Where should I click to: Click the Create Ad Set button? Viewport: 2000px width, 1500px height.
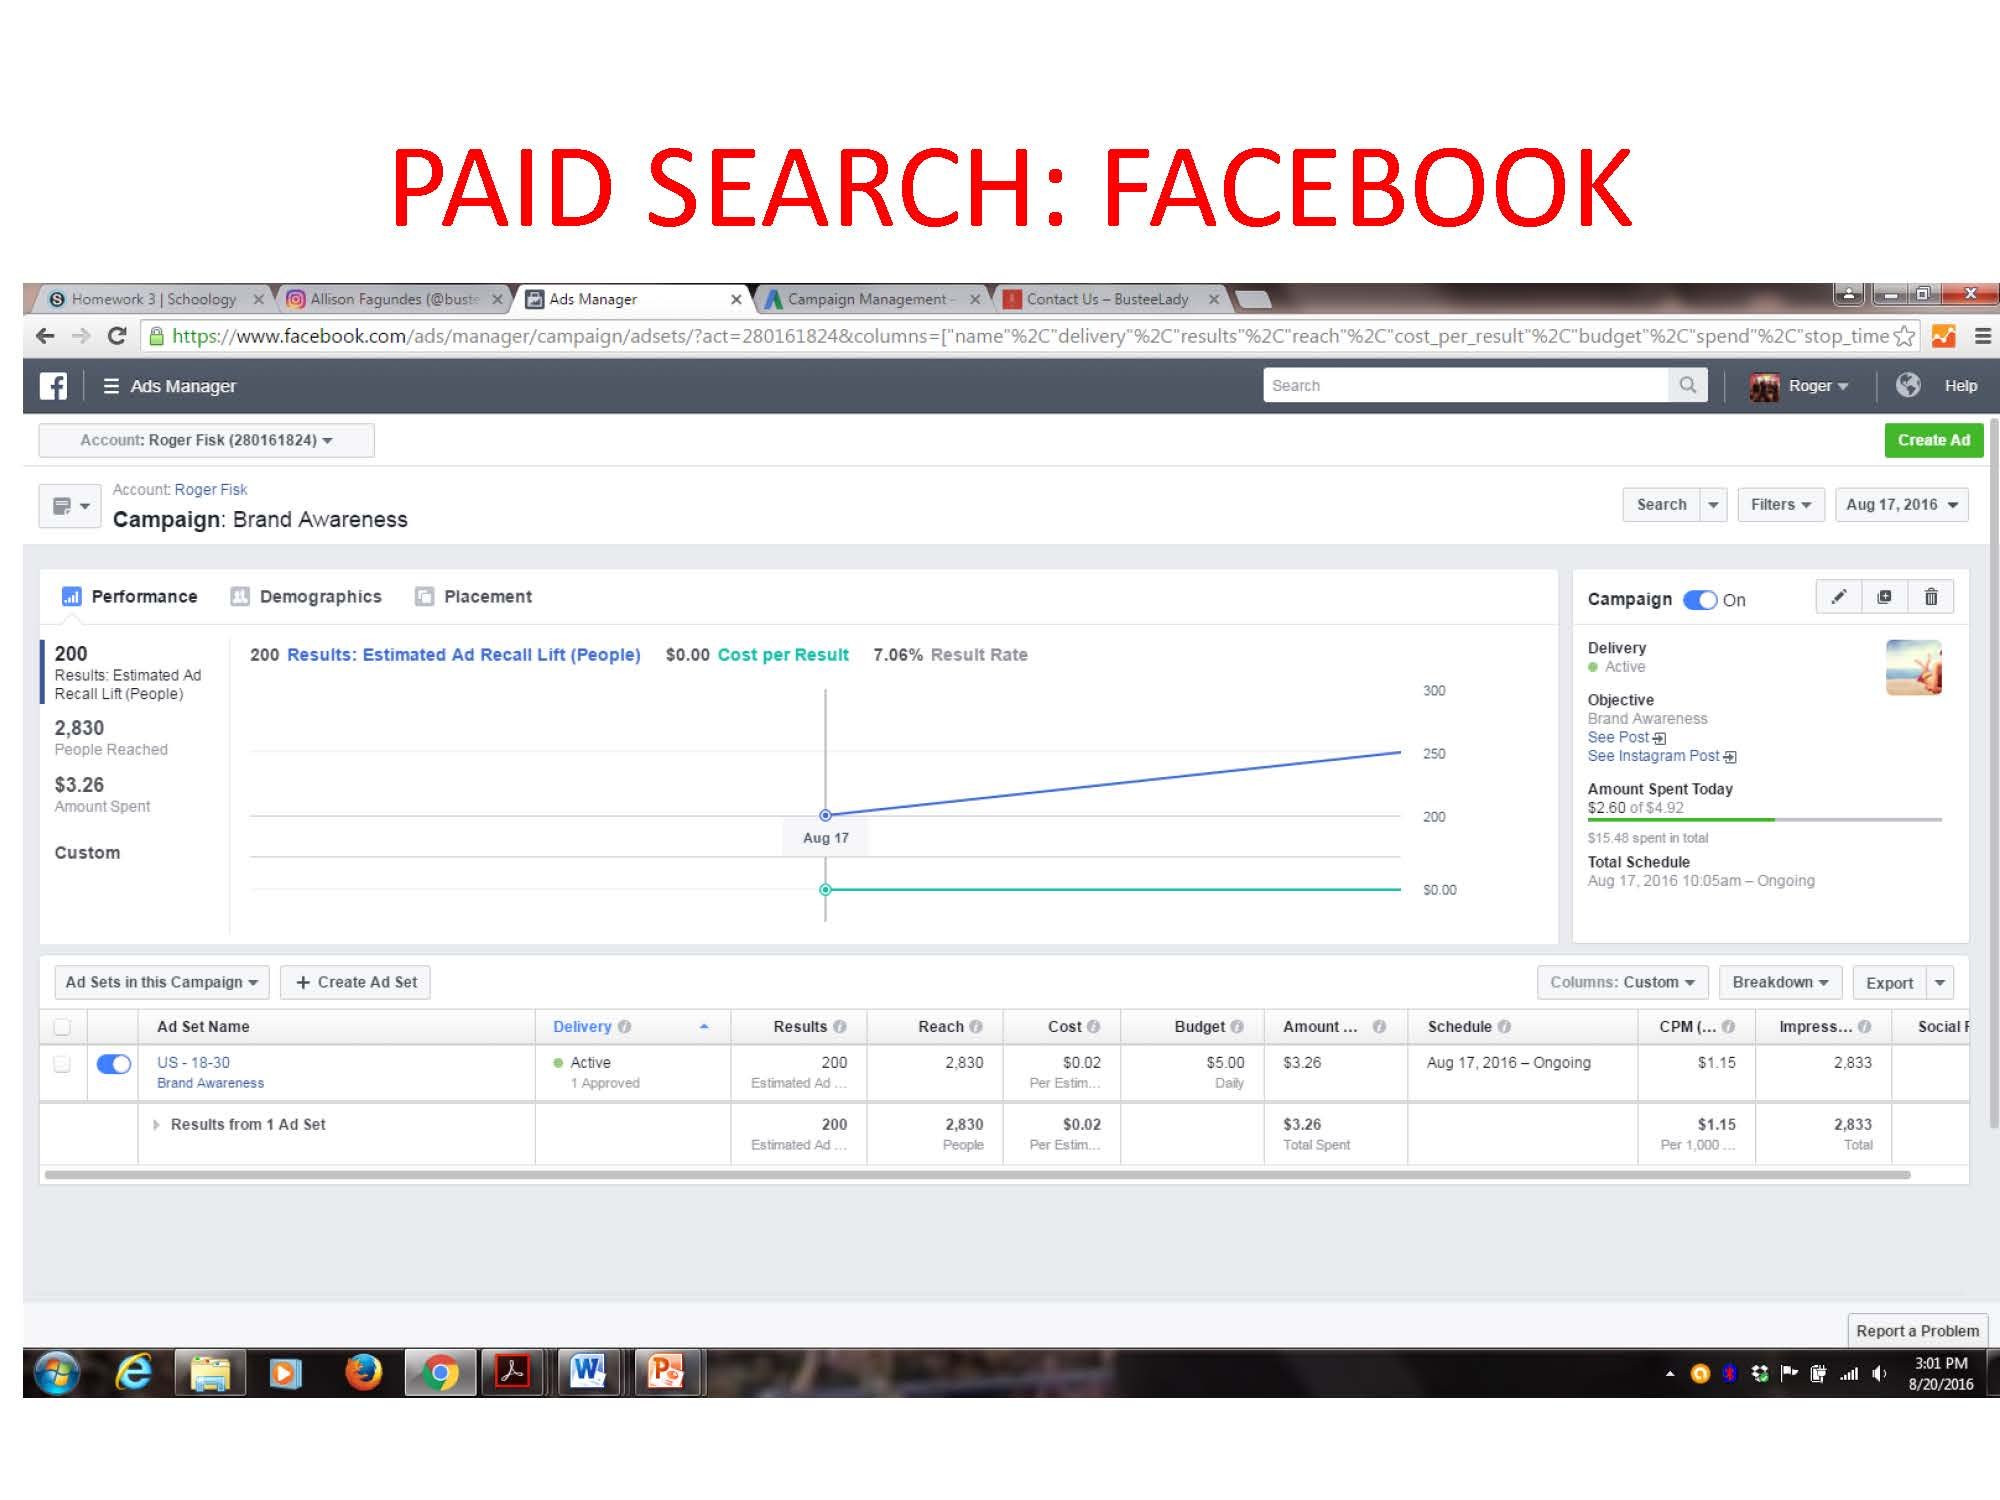point(356,982)
